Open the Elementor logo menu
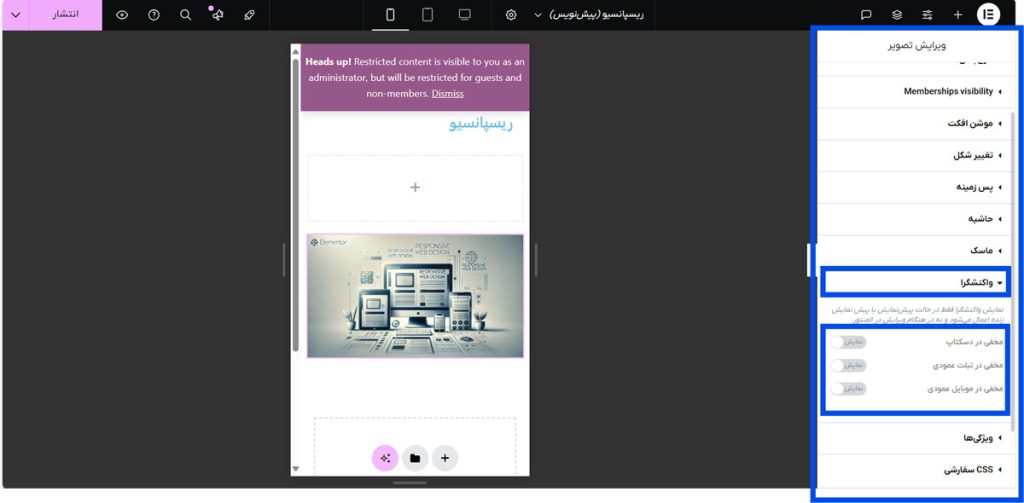Screen dimensions: 1024x503 [x=988, y=15]
